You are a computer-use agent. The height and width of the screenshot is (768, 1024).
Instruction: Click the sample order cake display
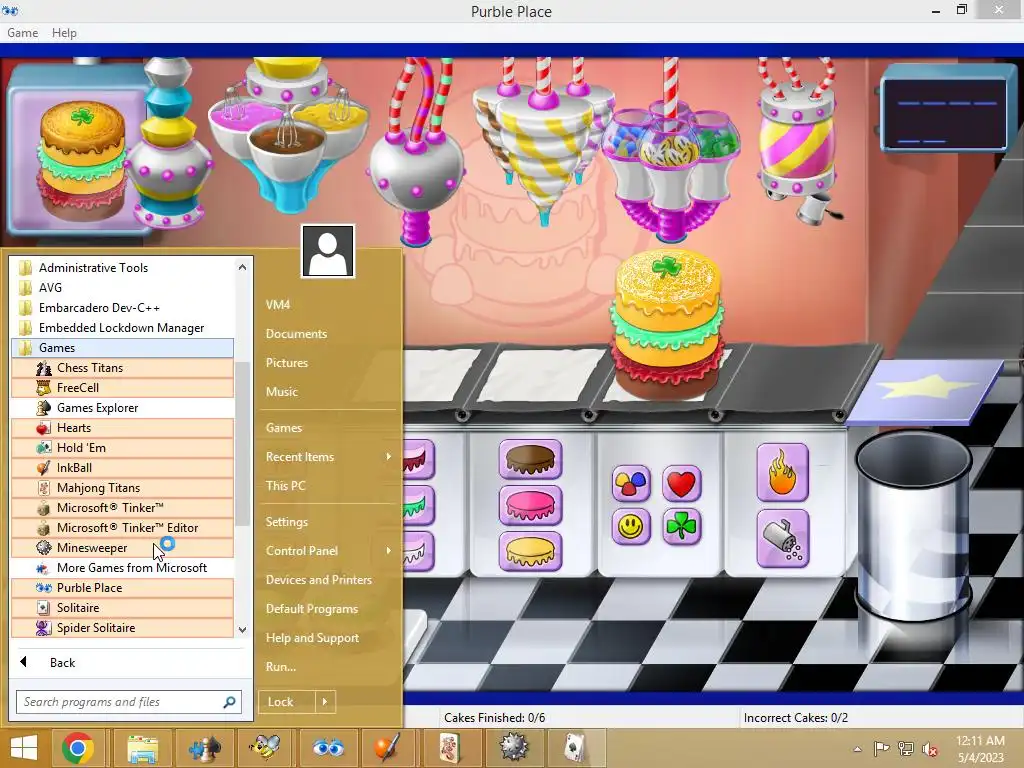pos(82,161)
